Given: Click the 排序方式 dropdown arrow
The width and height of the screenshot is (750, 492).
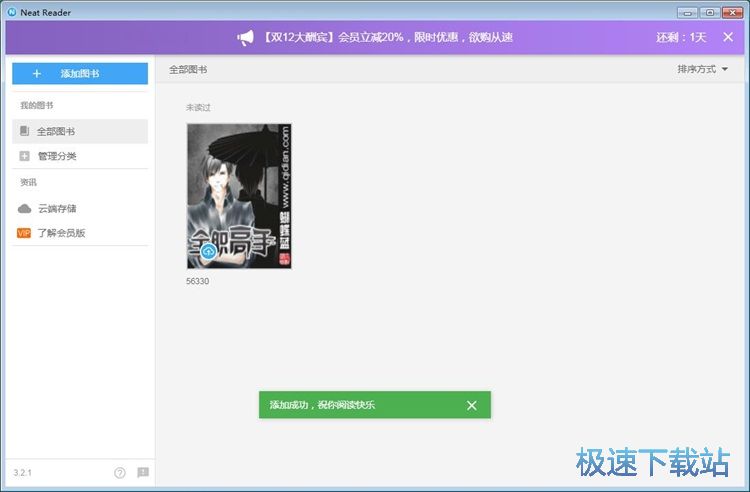Looking at the screenshot, I should point(725,69).
